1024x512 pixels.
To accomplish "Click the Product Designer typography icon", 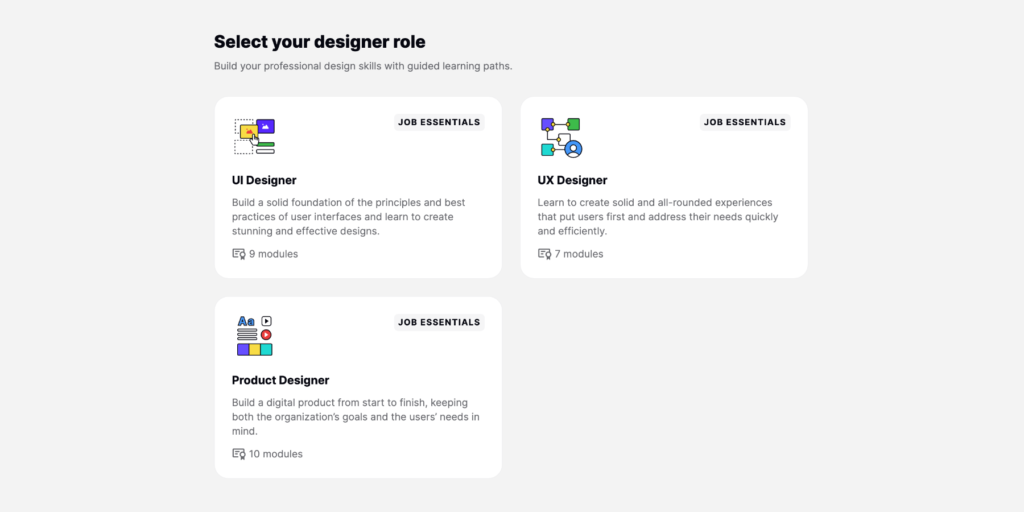I will pyautogui.click(x=254, y=336).
